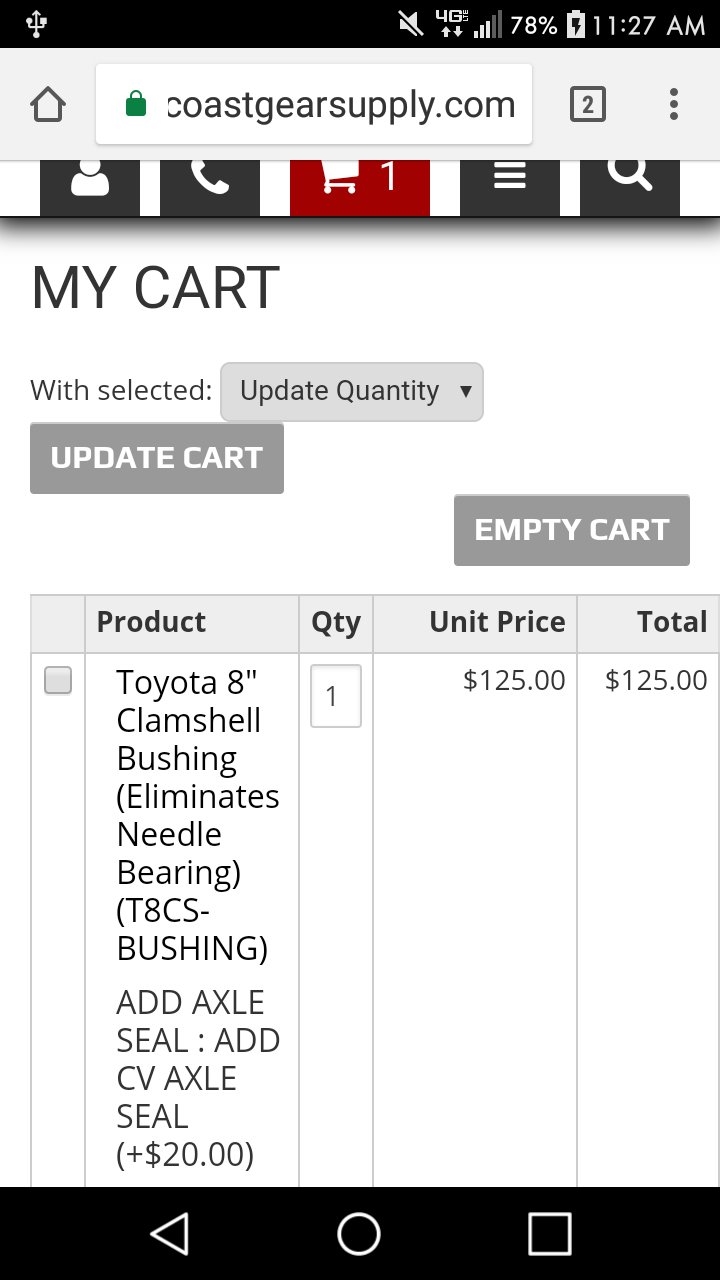Expand the Update Quantity dropdown
The image size is (720, 1280).
point(352,391)
